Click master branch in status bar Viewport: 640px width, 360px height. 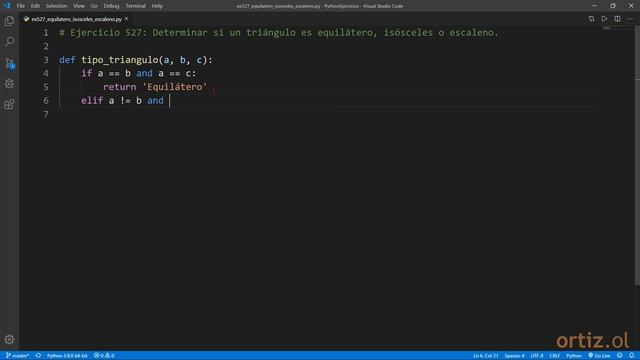pos(17,356)
